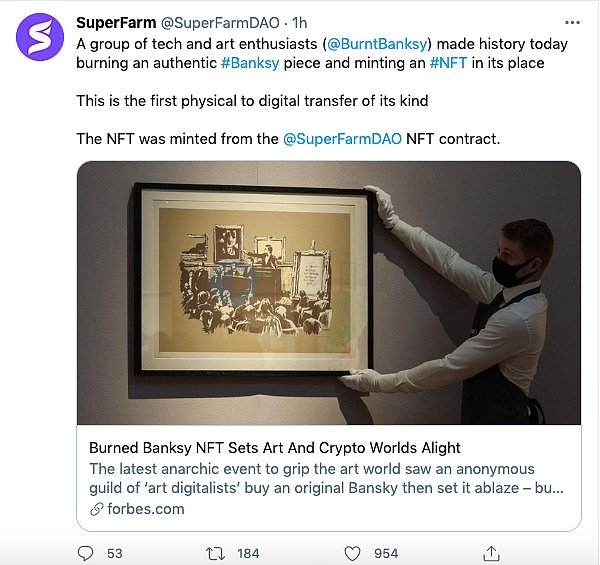This screenshot has height=565, width=600.
Task: Click @SuperFarmDAO mention in tweet body
Action: (344, 138)
